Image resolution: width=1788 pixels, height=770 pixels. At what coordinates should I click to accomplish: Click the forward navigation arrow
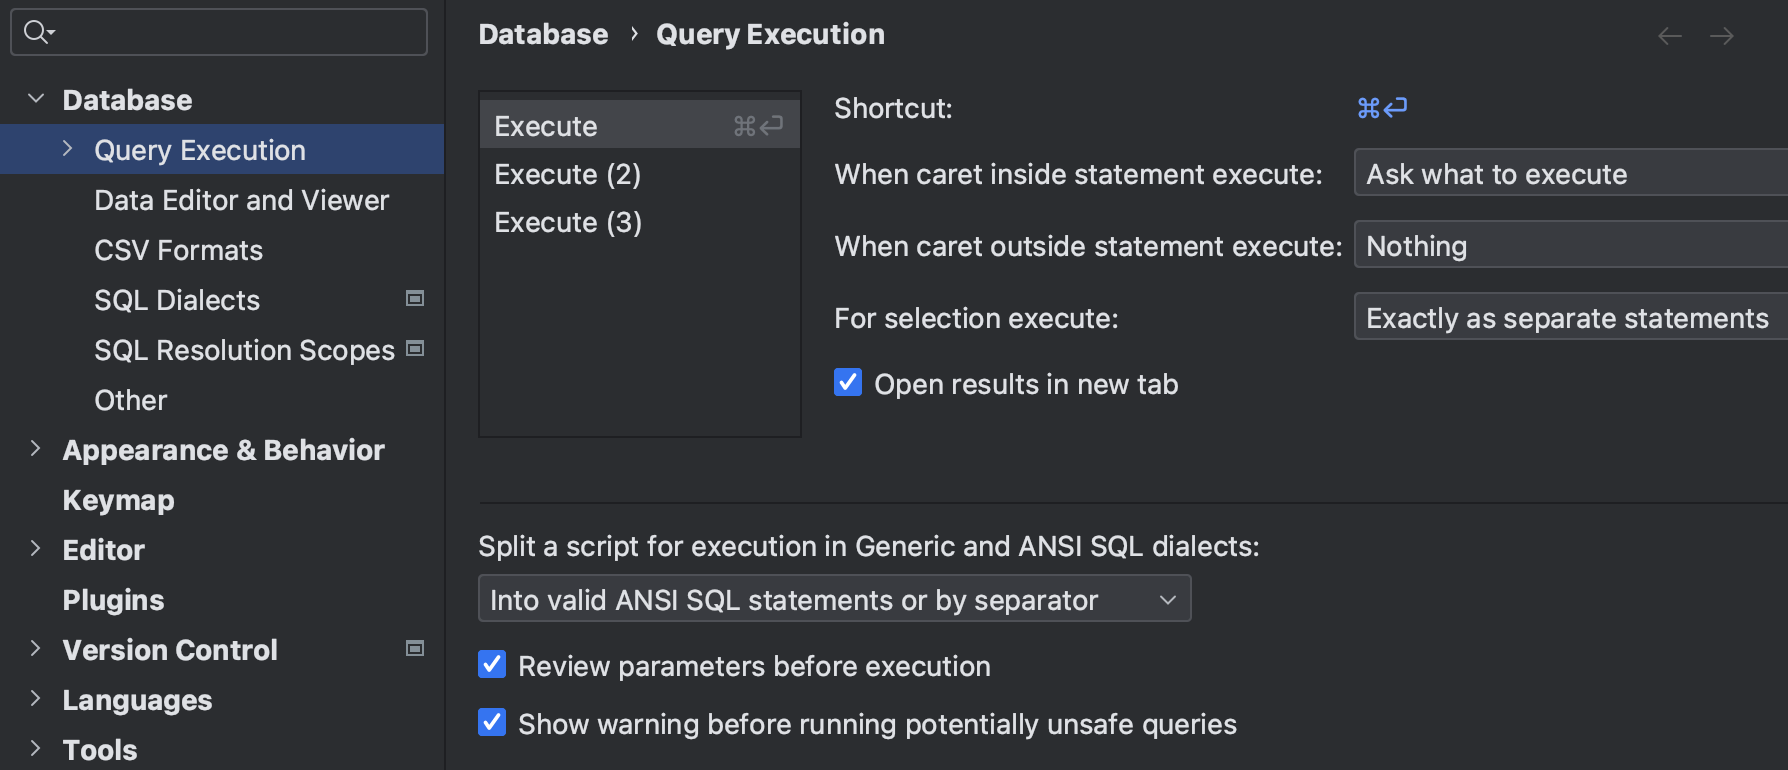pyautogui.click(x=1722, y=35)
